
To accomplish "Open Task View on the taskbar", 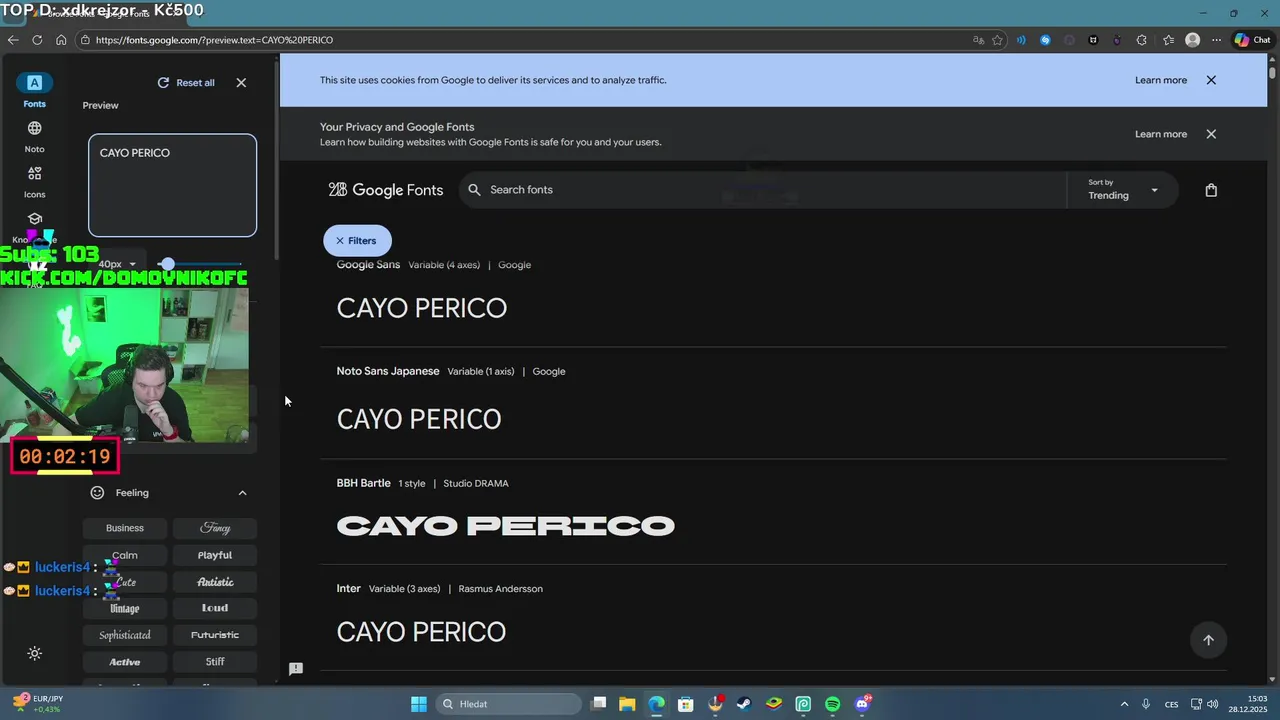I will 598,704.
